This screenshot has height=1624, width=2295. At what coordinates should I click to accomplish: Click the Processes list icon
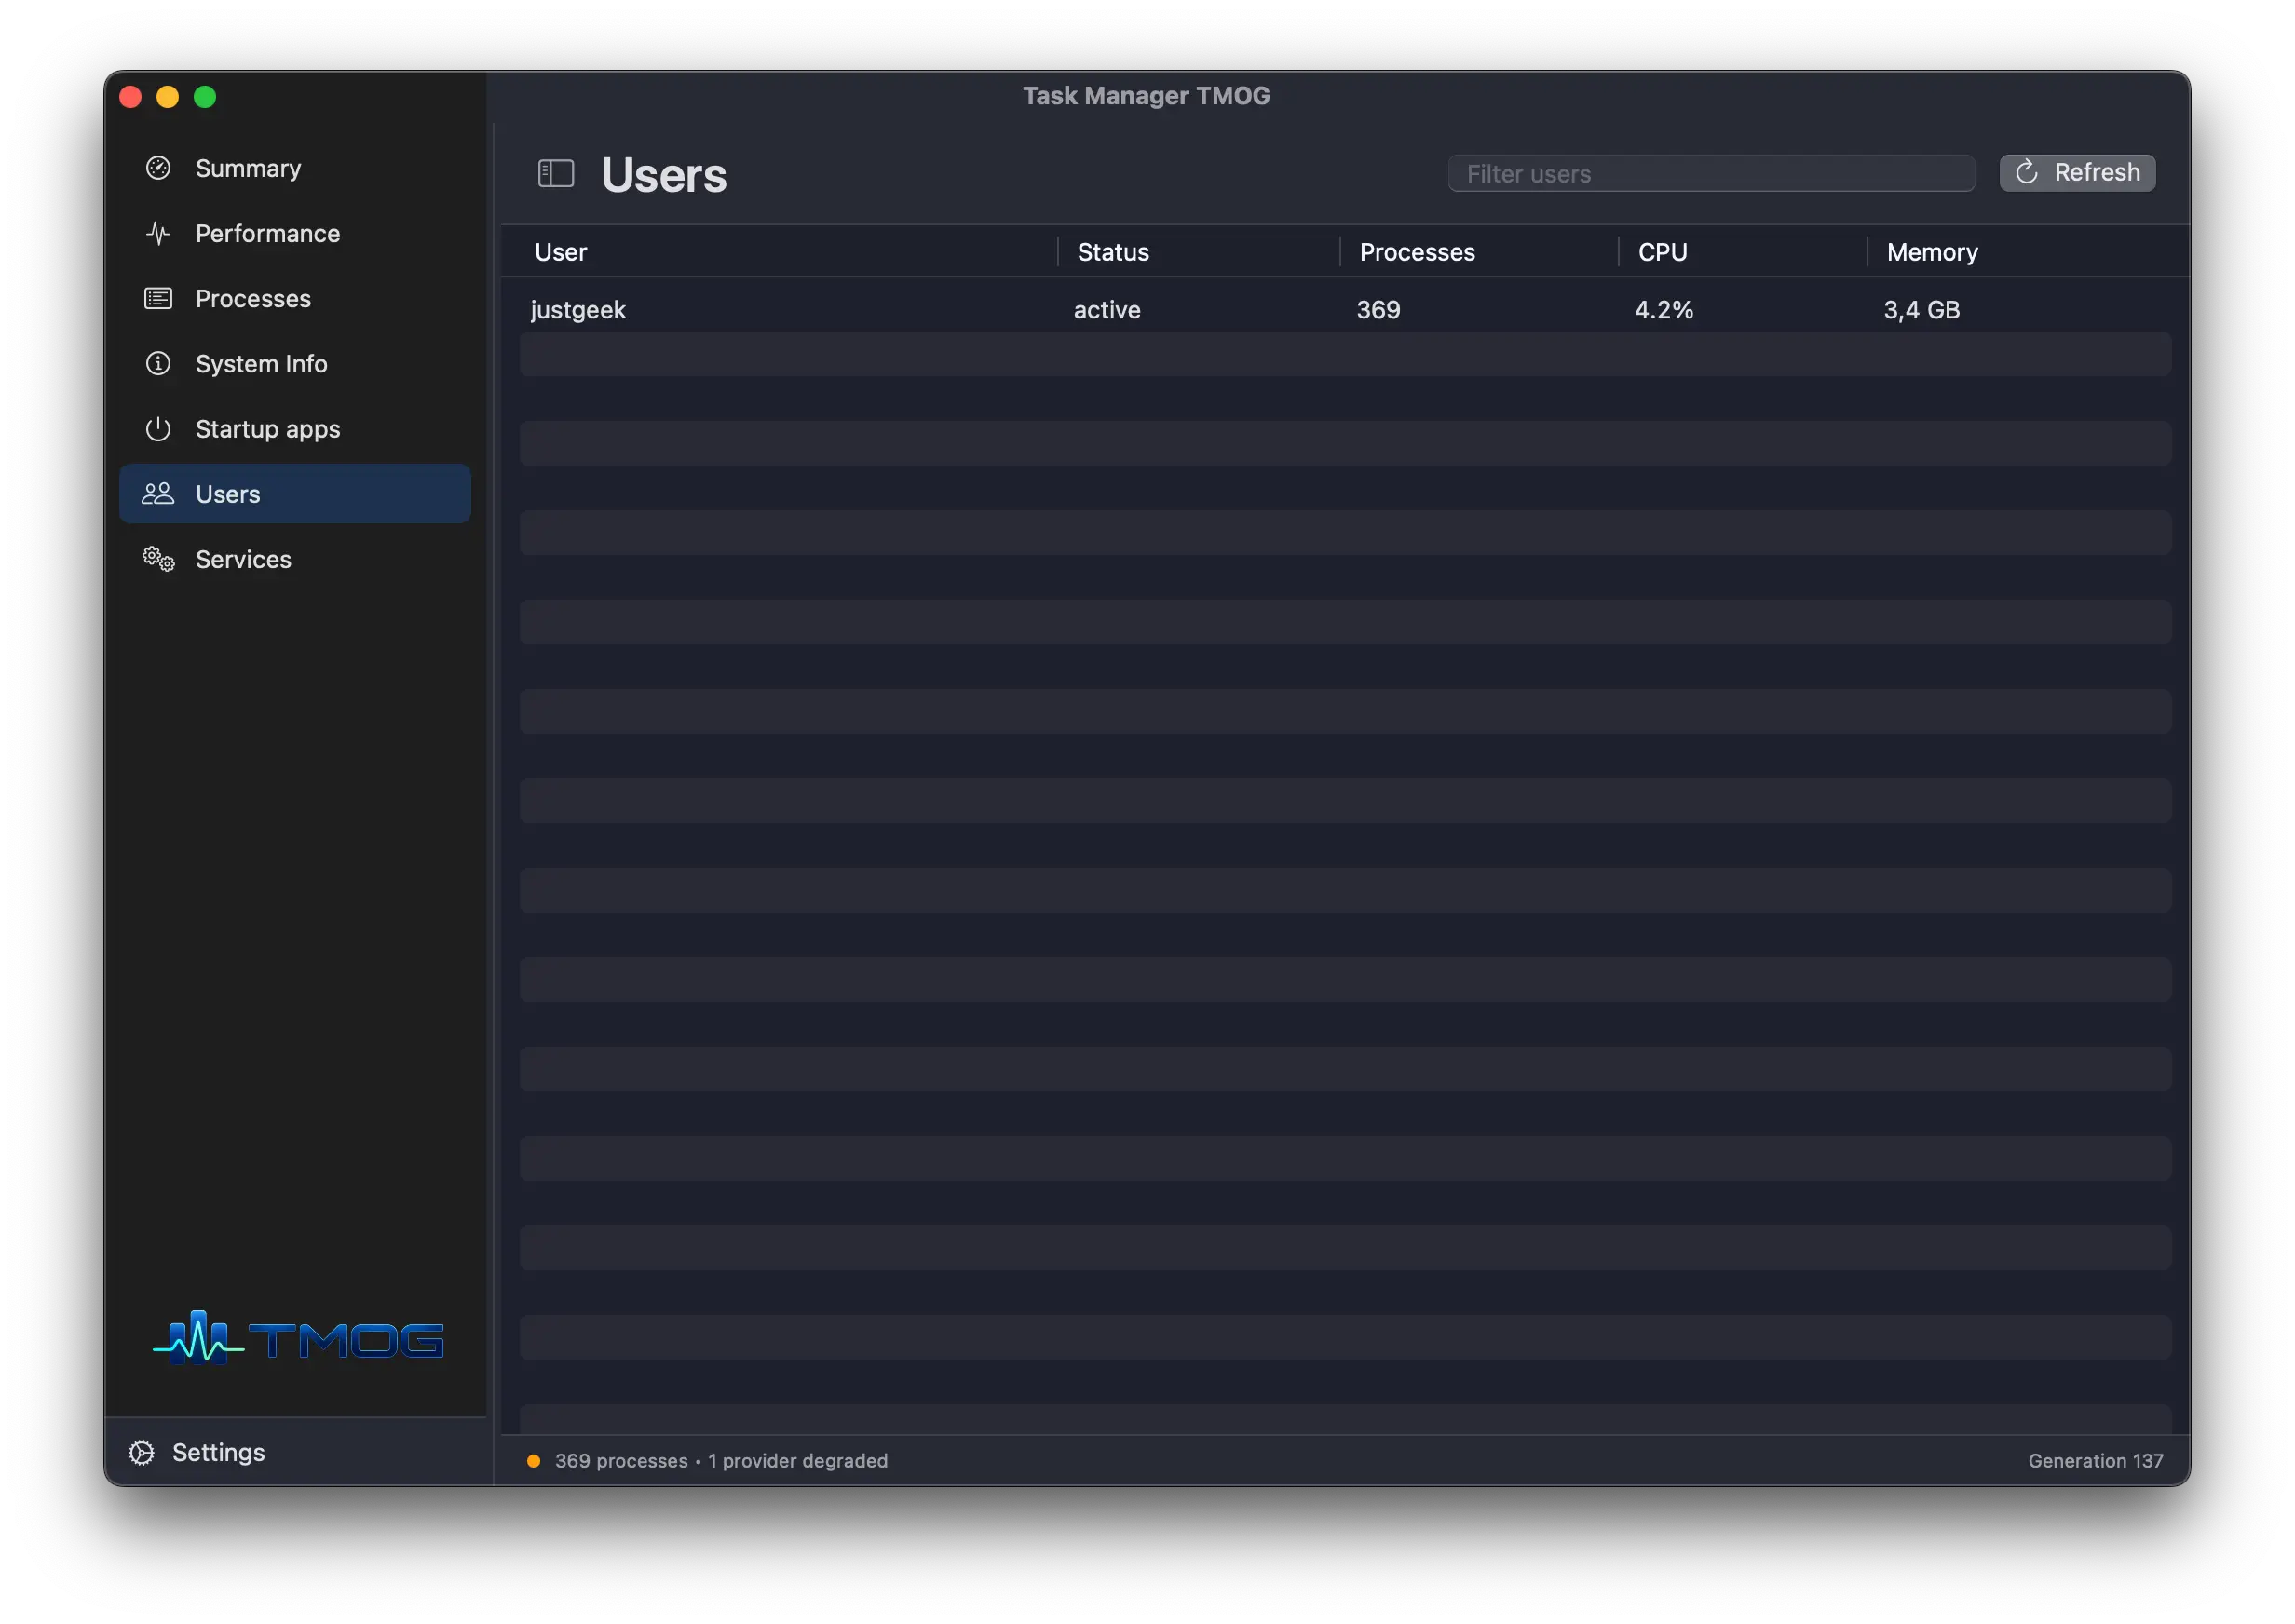(x=158, y=298)
